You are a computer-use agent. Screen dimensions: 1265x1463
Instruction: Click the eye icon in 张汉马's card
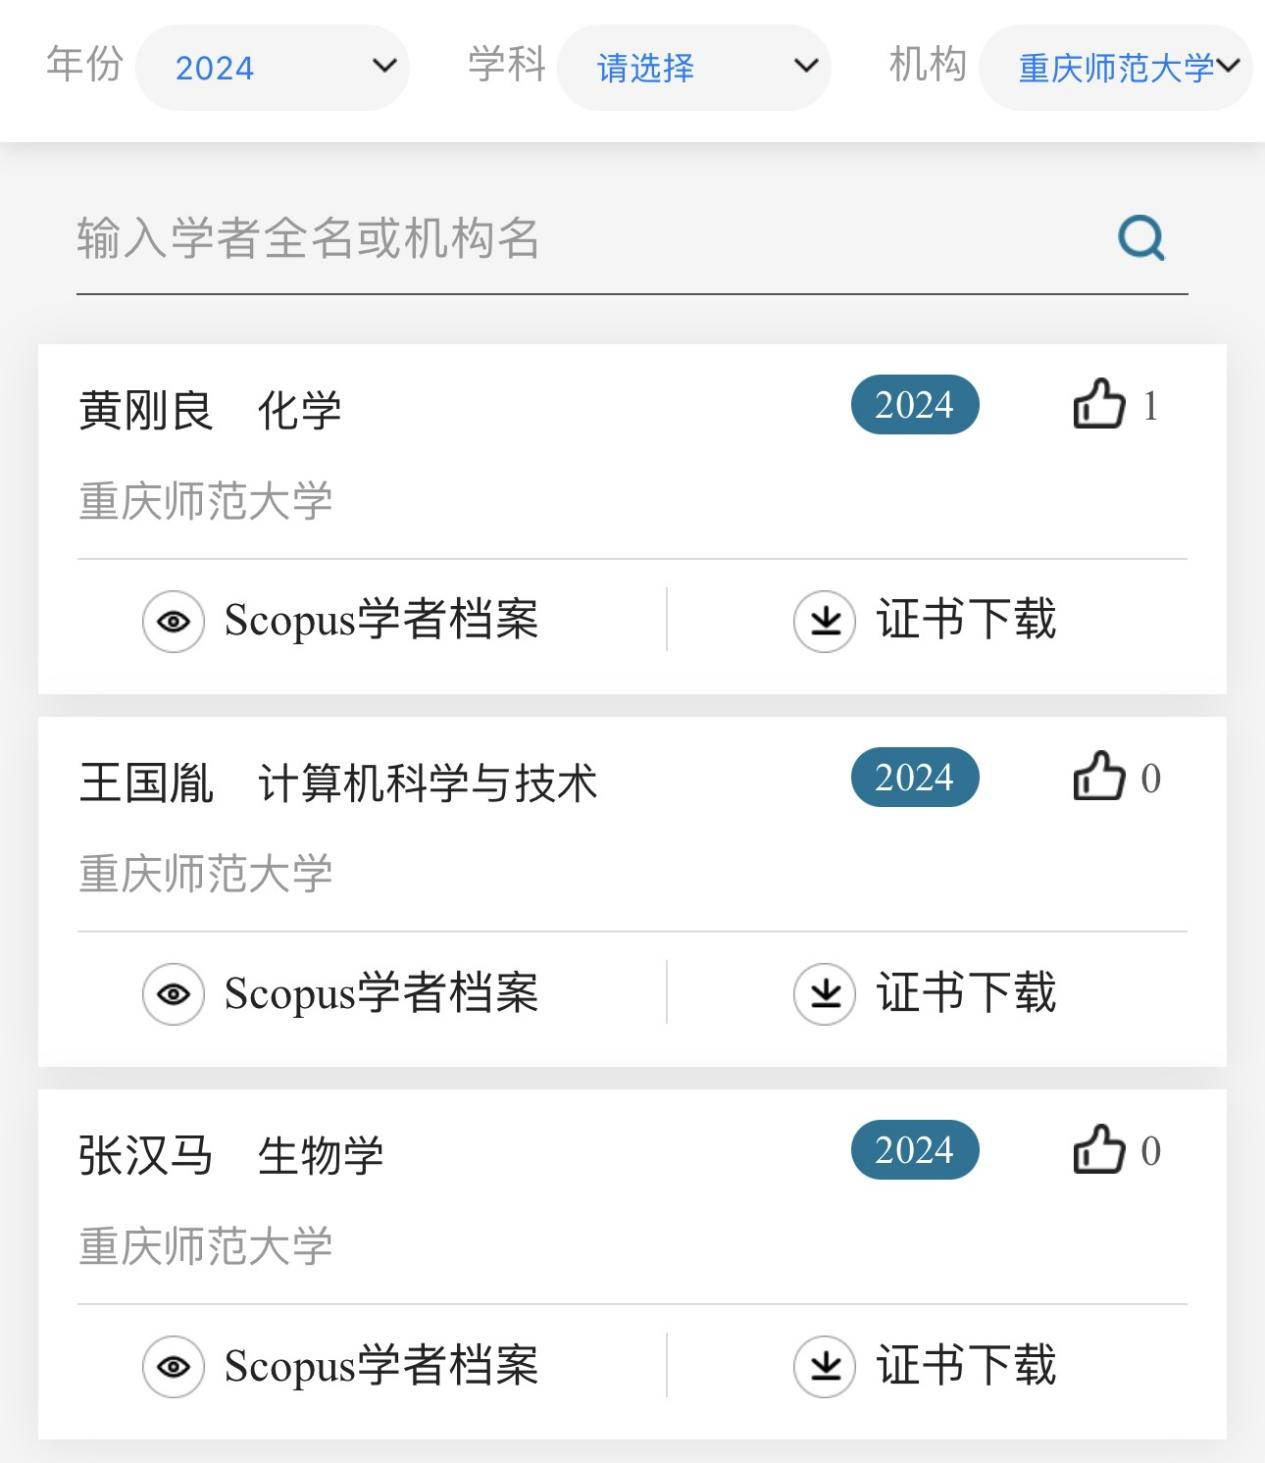[x=174, y=1366]
